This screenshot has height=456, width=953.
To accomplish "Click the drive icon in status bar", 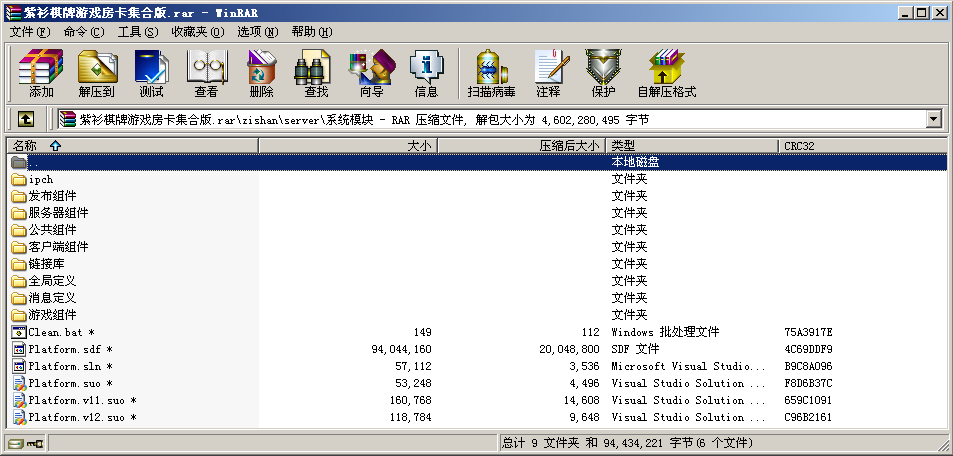I will (17, 443).
